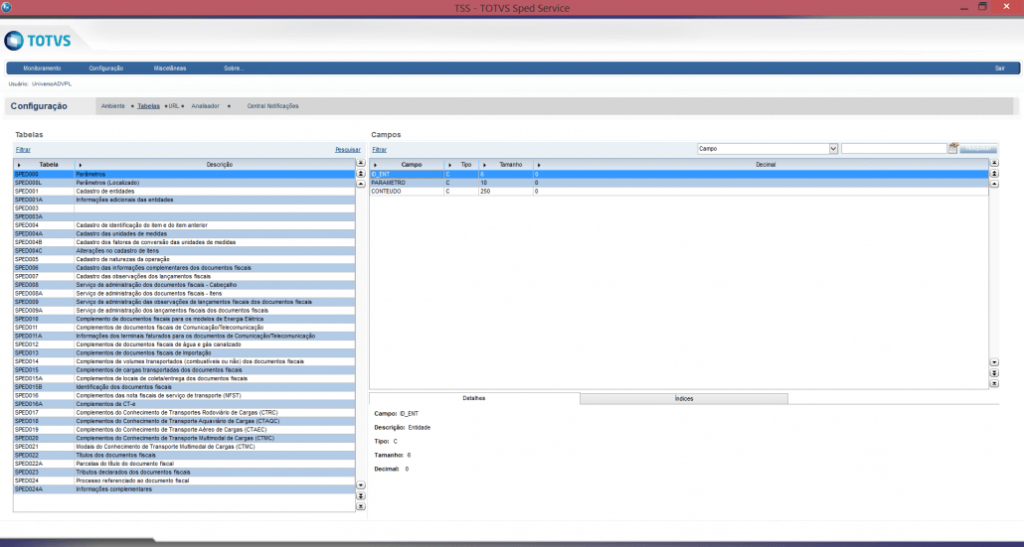Open the Monitoramento menu
Image resolution: width=1024 pixels, height=547 pixels.
(x=42, y=69)
